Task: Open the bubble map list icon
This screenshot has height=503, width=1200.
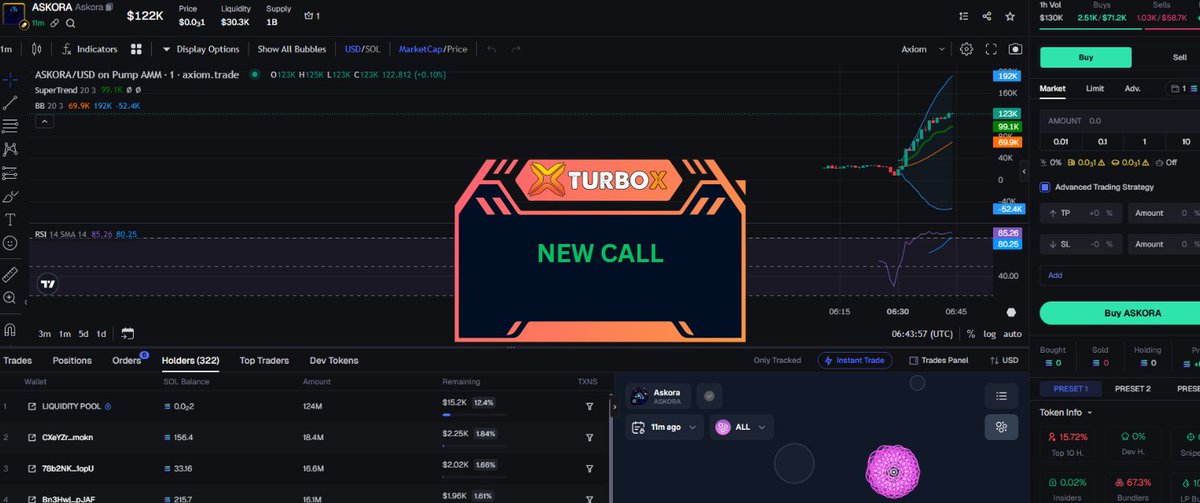Action: pyautogui.click(x=1000, y=396)
